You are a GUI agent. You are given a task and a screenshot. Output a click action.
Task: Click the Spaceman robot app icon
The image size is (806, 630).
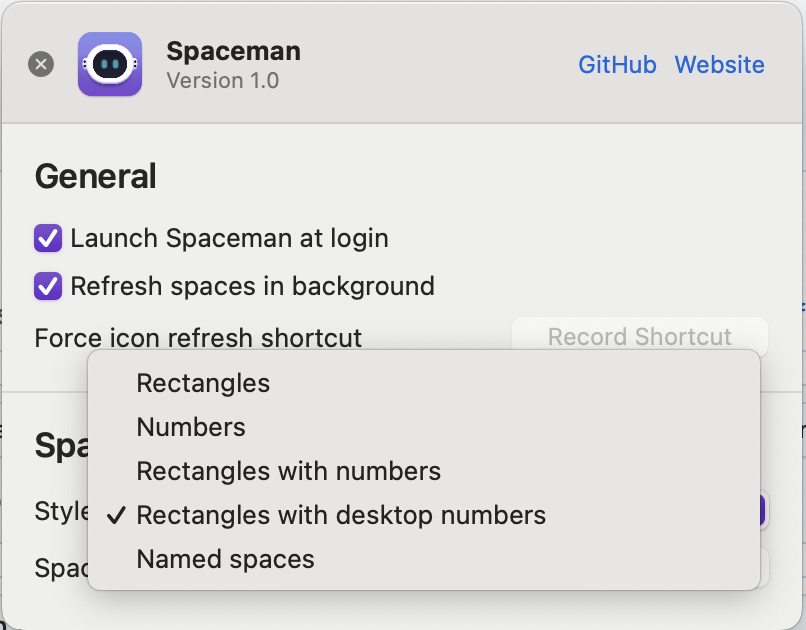110,65
